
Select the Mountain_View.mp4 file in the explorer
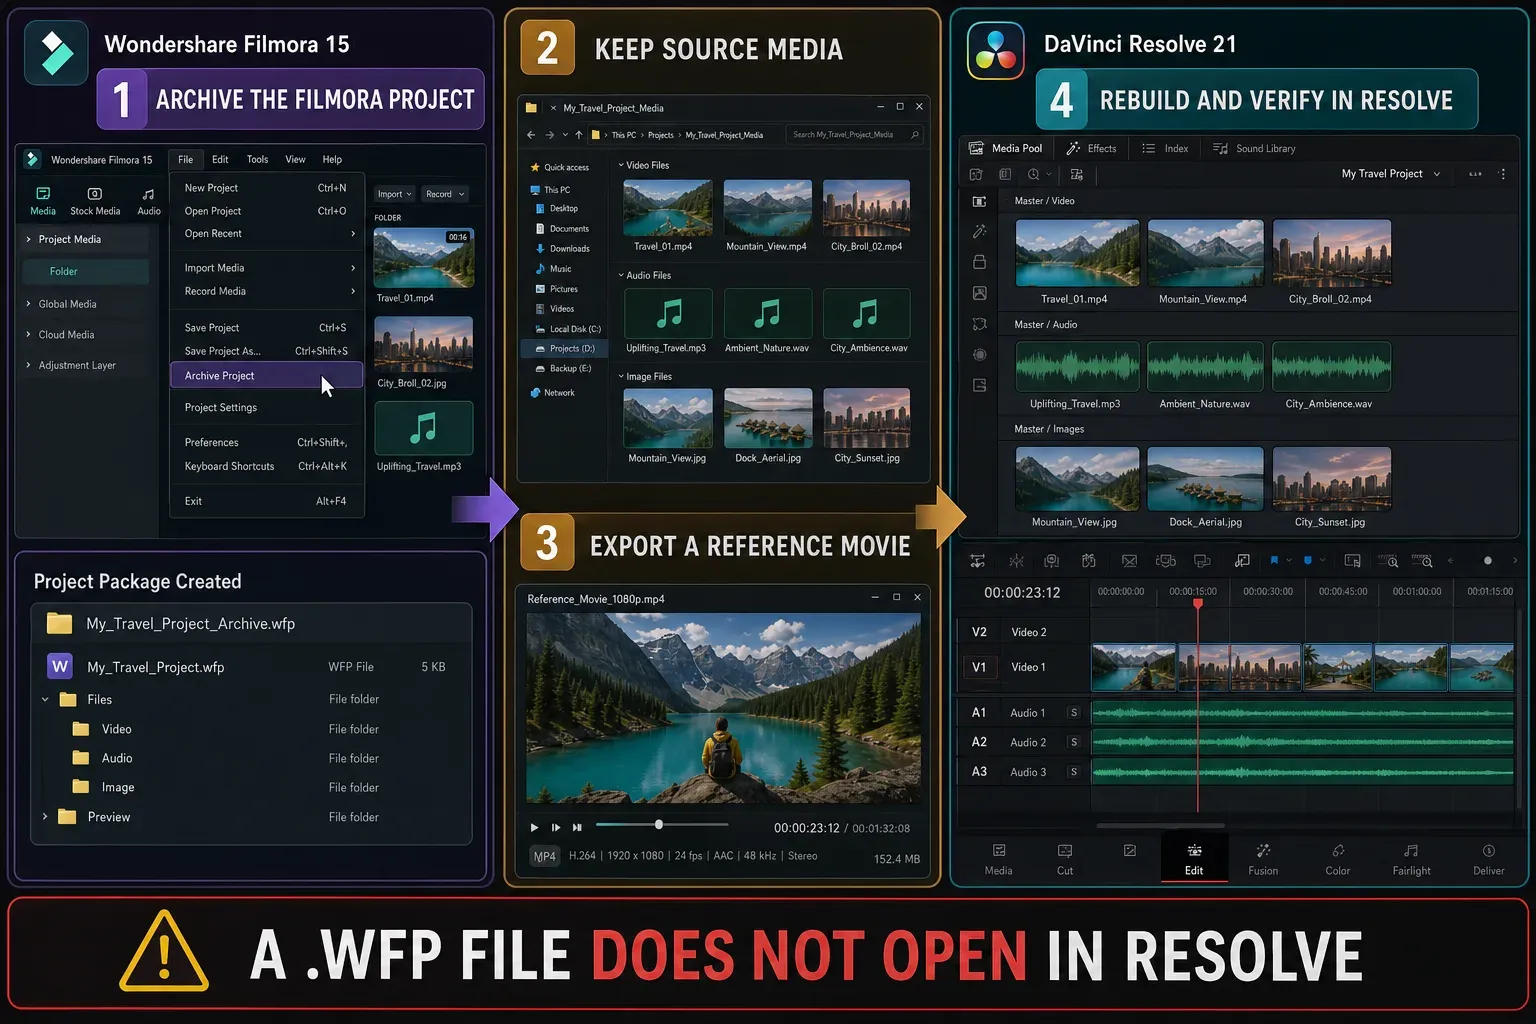[767, 216]
